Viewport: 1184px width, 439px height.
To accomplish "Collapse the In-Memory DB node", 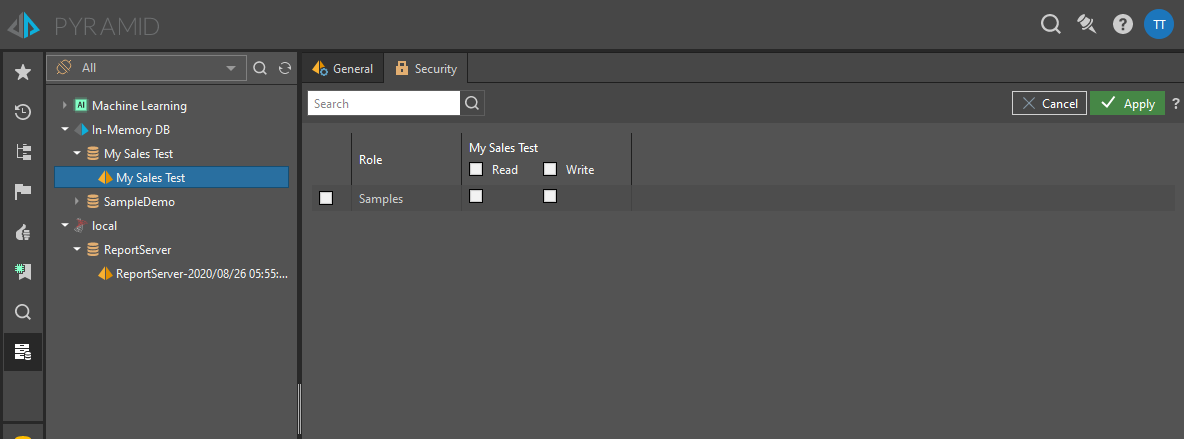I will [x=65, y=129].
